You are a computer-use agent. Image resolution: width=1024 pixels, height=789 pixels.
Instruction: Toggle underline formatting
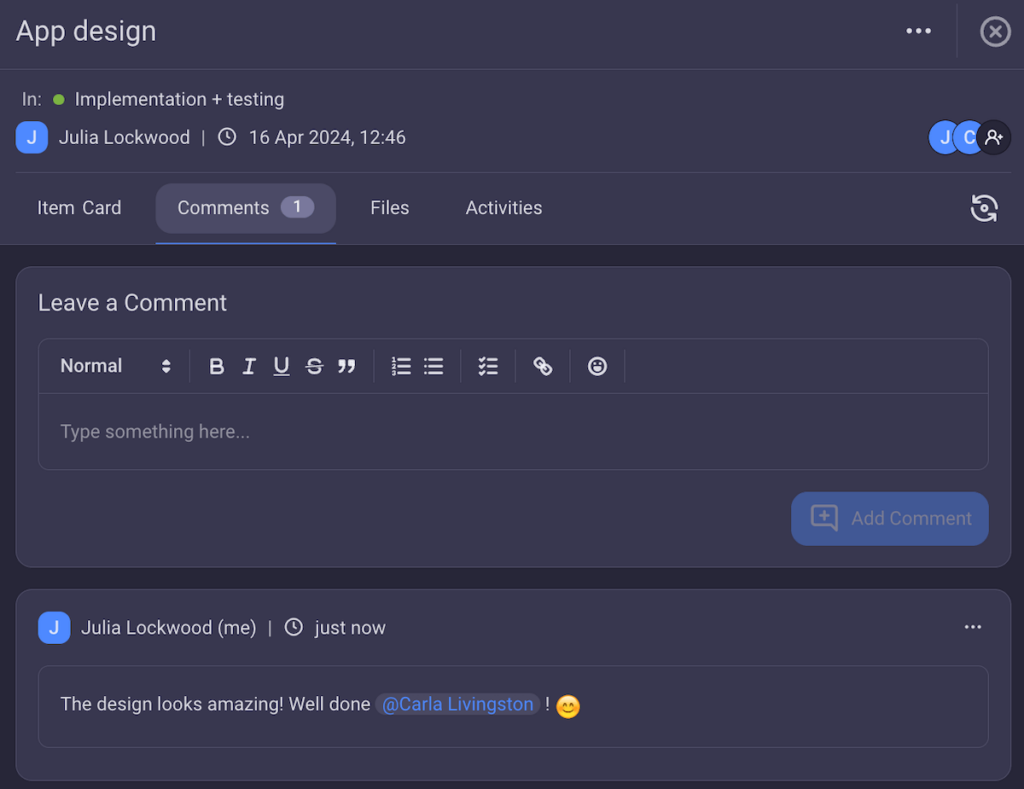[281, 366]
